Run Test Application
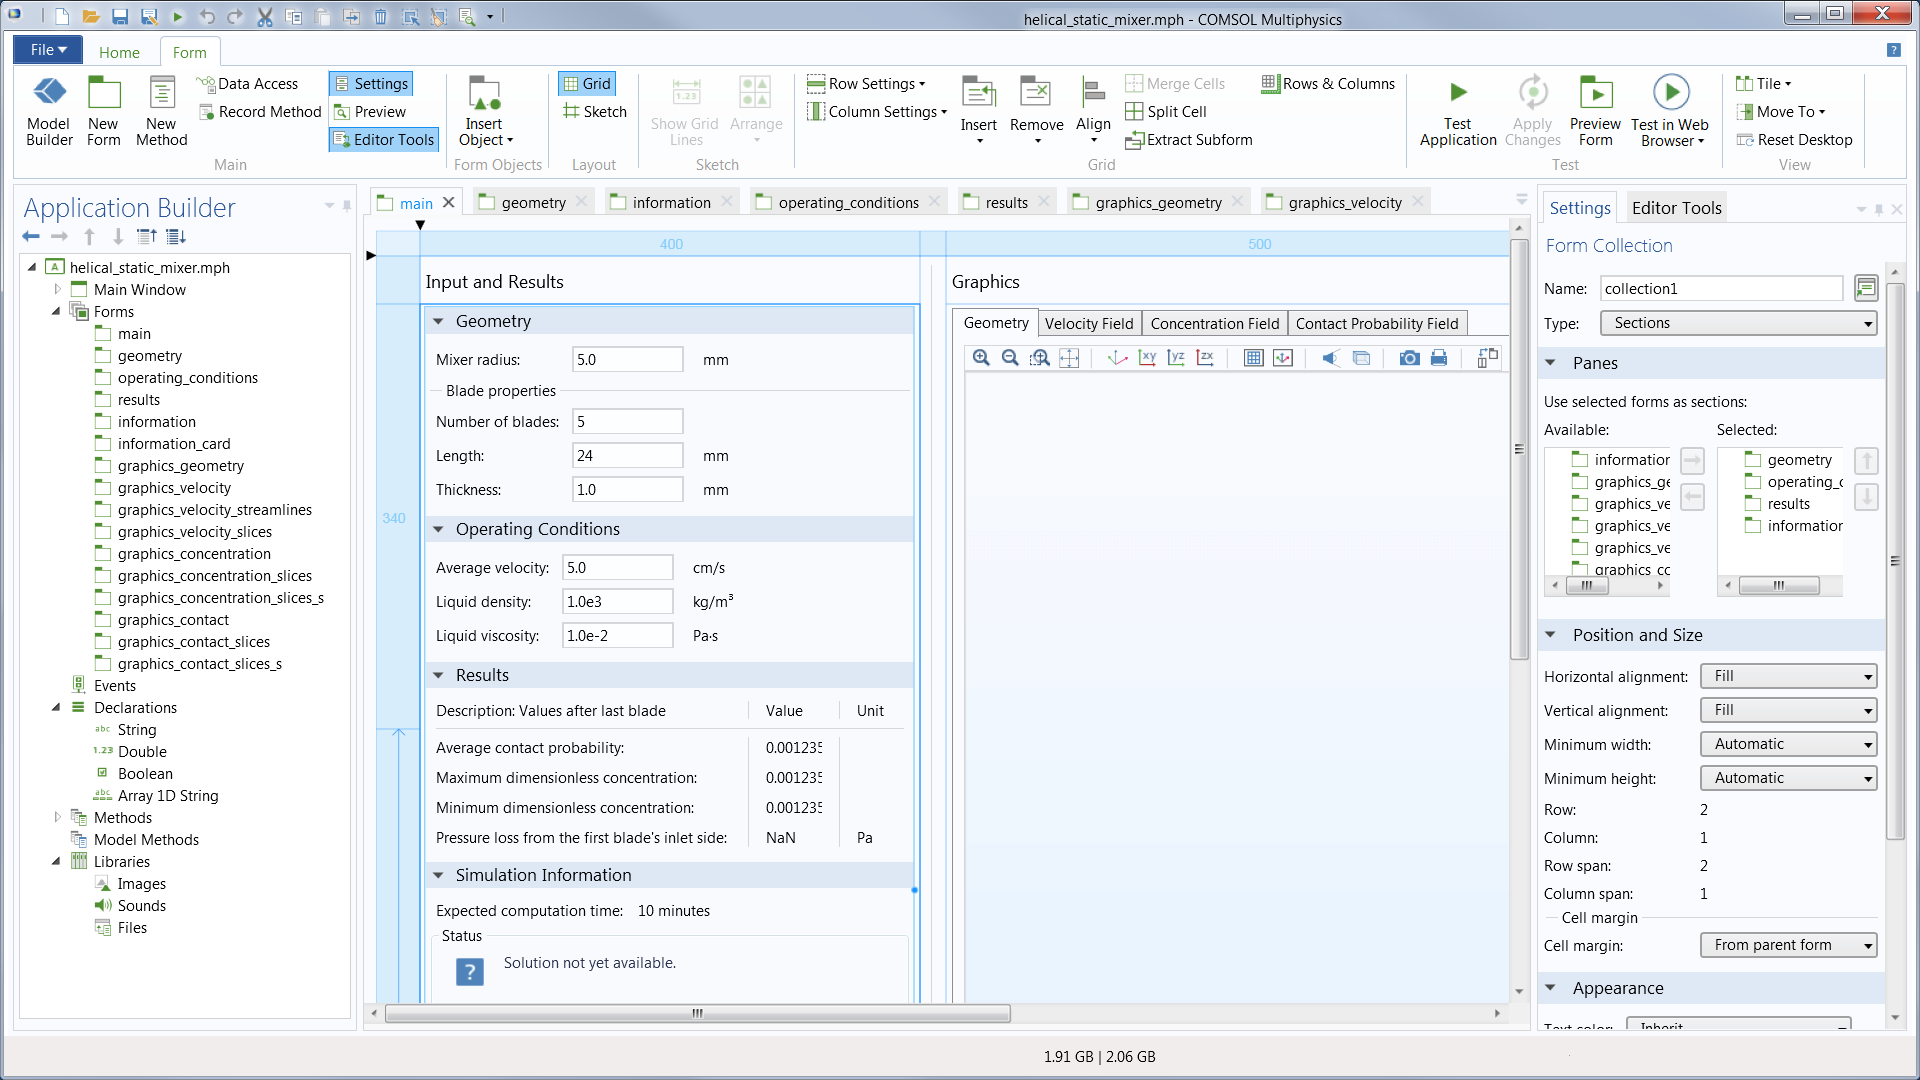The image size is (1920, 1080). [1458, 110]
